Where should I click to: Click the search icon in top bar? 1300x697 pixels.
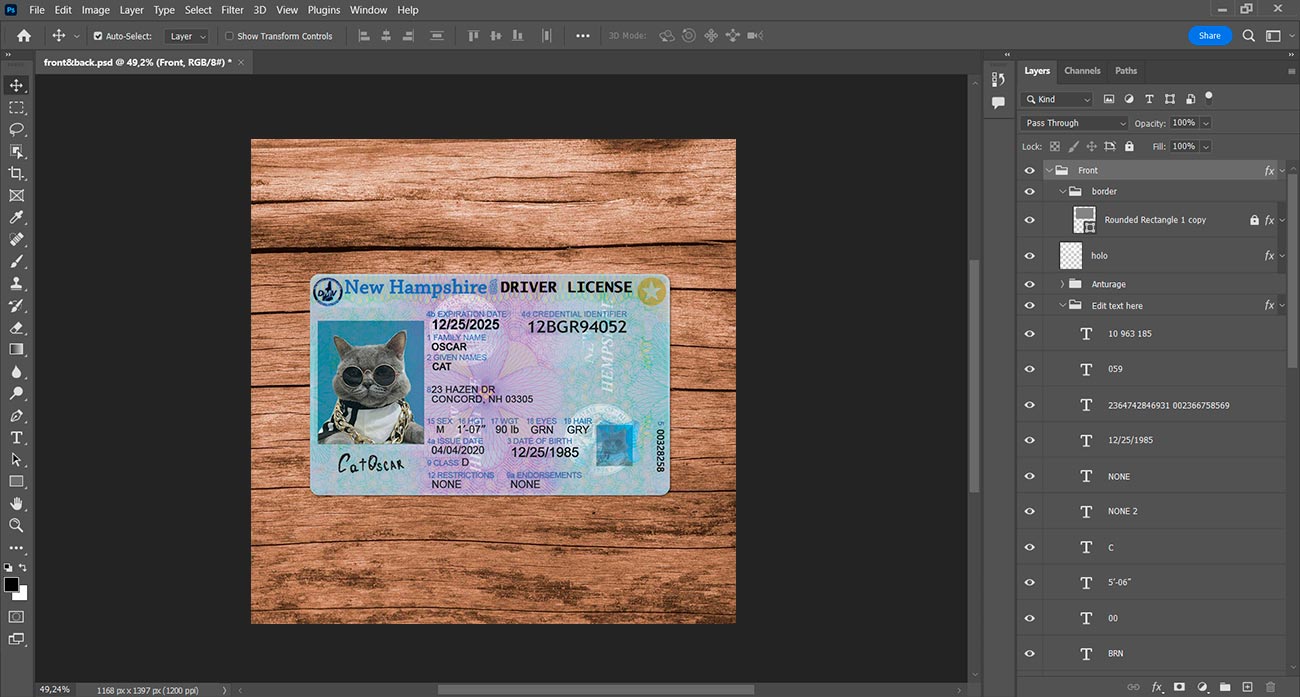coord(1249,36)
